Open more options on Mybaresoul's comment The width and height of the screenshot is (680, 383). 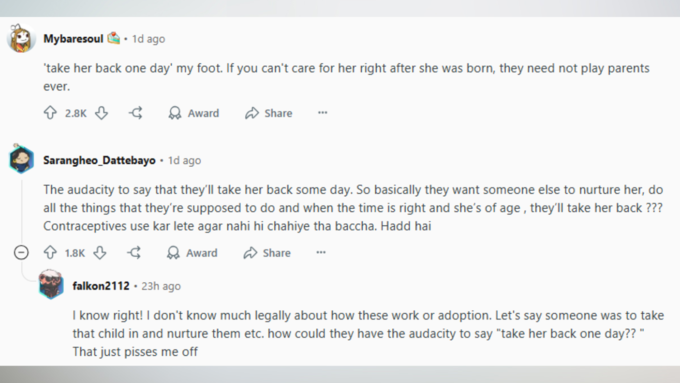click(322, 113)
